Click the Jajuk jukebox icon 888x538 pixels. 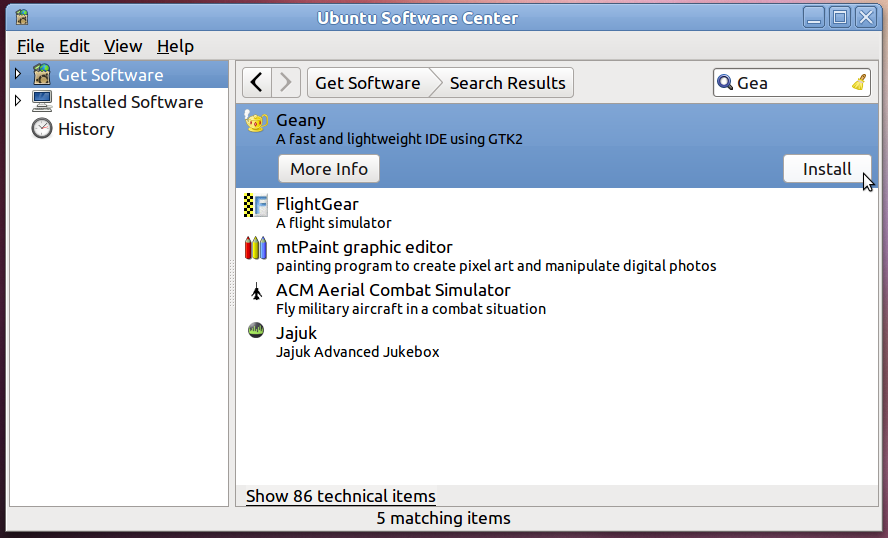tap(256, 332)
